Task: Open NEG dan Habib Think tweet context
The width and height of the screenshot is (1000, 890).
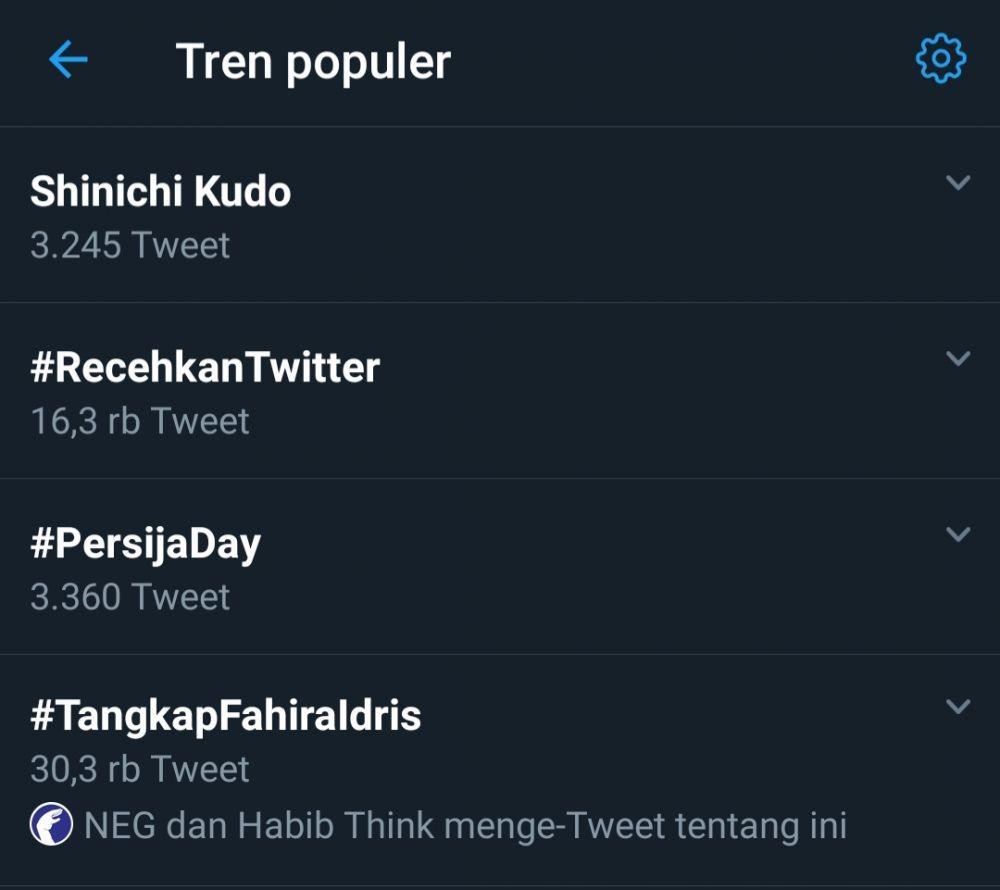Action: [465, 825]
